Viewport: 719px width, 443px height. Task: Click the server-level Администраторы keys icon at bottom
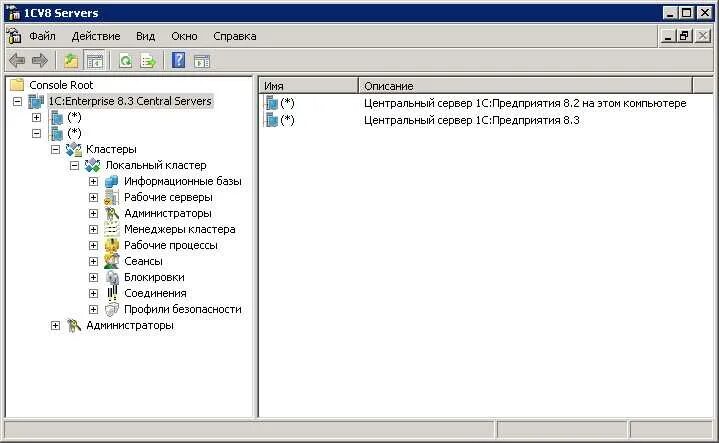pos(73,325)
